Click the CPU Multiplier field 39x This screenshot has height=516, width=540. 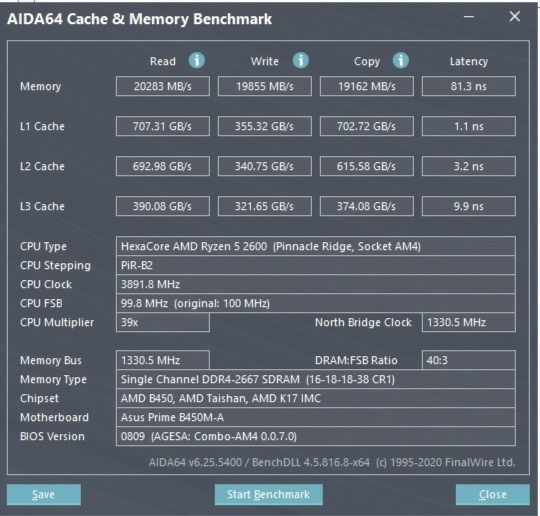click(163, 322)
